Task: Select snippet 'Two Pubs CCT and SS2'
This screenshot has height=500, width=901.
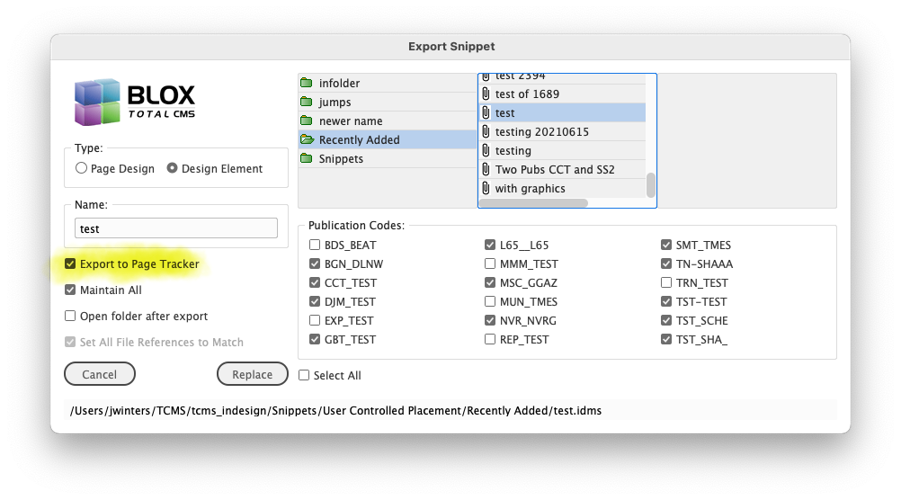Action: click(x=563, y=170)
